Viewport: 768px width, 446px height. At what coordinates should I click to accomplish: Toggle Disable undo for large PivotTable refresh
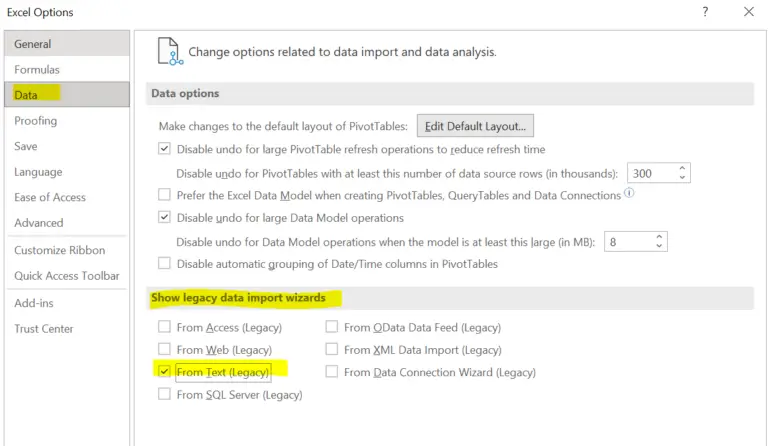pyautogui.click(x=164, y=148)
